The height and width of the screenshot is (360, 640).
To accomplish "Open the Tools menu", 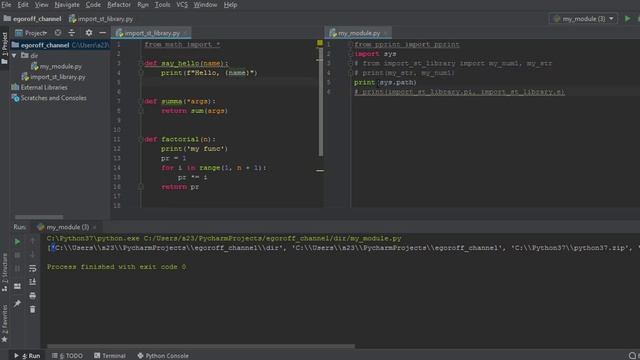I will [162, 5].
